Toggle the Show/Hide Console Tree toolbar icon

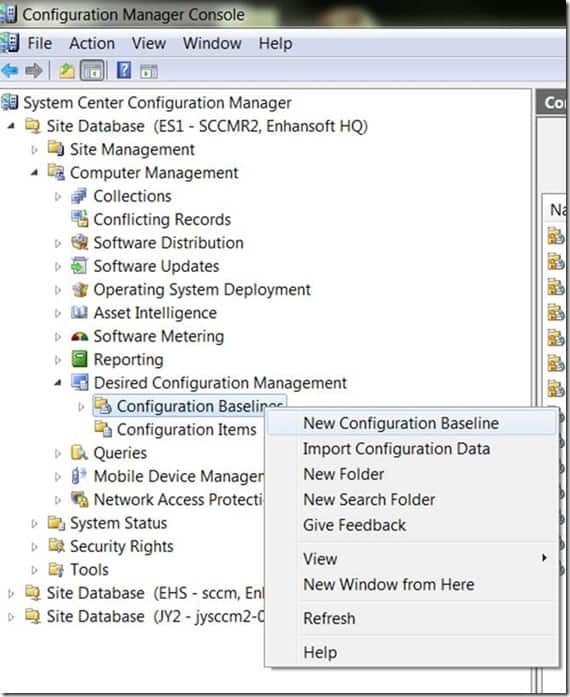tap(92, 71)
